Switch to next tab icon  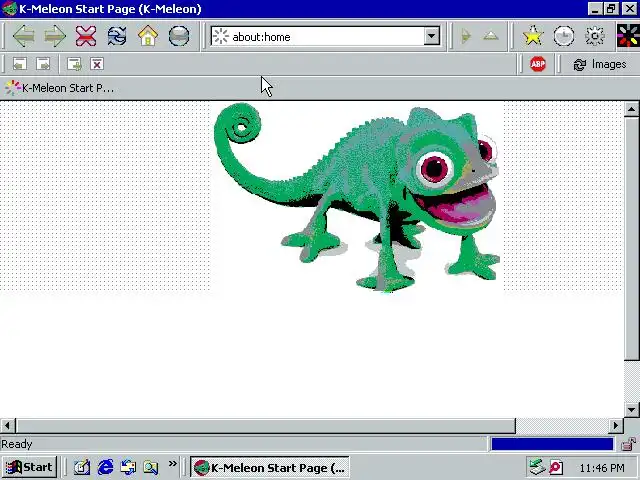[43, 64]
